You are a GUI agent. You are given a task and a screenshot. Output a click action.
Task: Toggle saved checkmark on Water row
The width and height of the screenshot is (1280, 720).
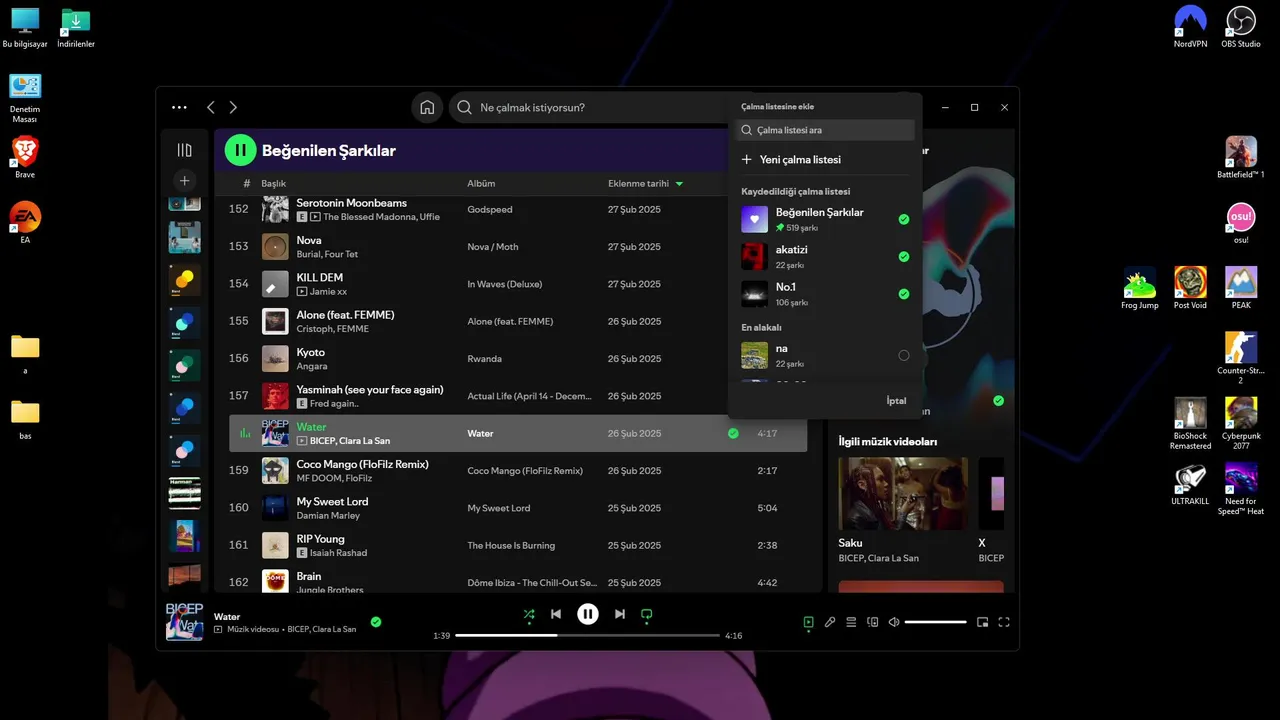pos(733,434)
